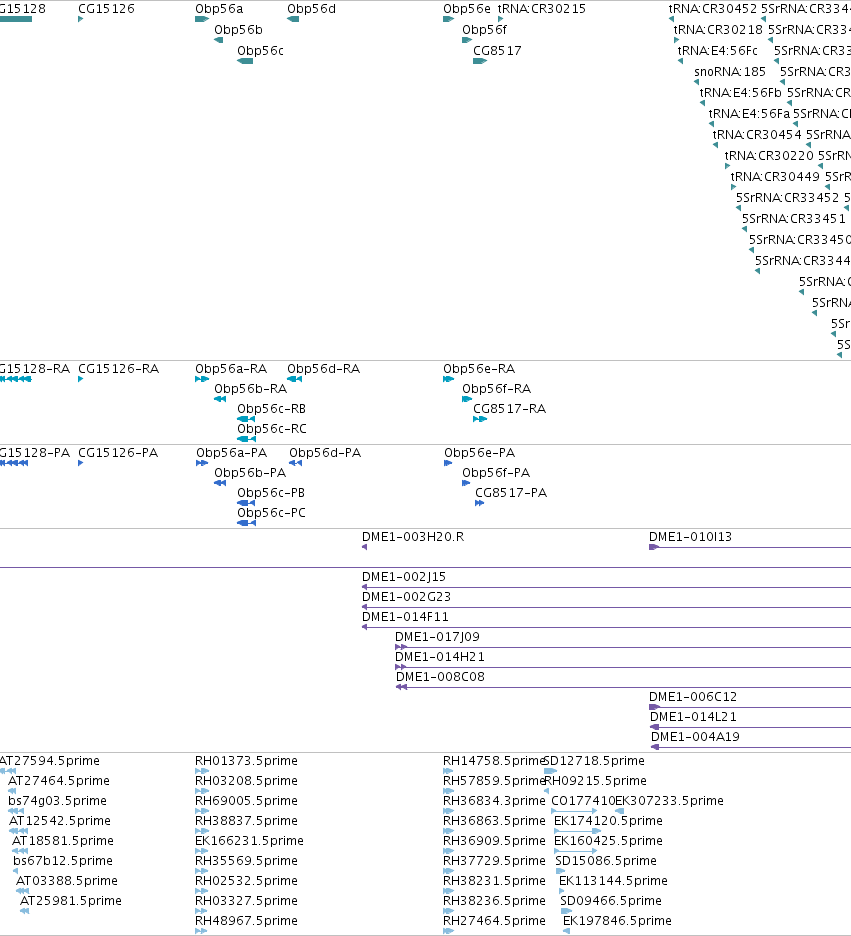This screenshot has height=936, width=851.
Task: Select EST AT27464.5prime
Action: point(12,791)
